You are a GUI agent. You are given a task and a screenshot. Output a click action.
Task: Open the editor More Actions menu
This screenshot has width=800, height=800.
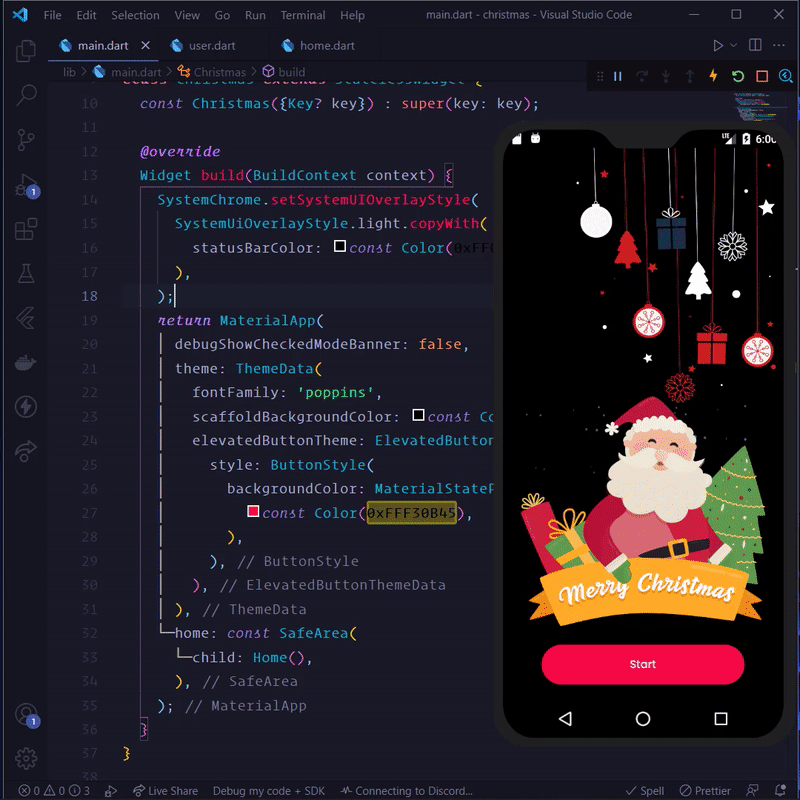[x=779, y=45]
